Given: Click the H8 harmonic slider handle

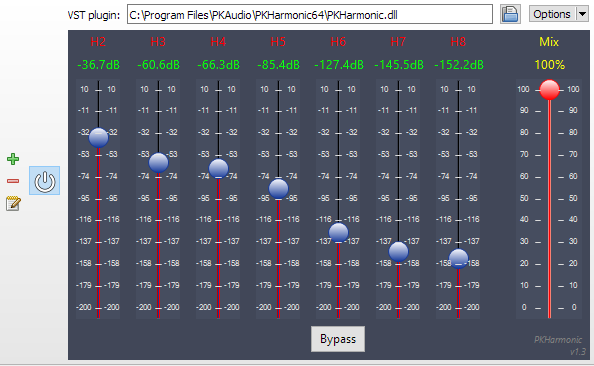Looking at the screenshot, I should 458,259.
